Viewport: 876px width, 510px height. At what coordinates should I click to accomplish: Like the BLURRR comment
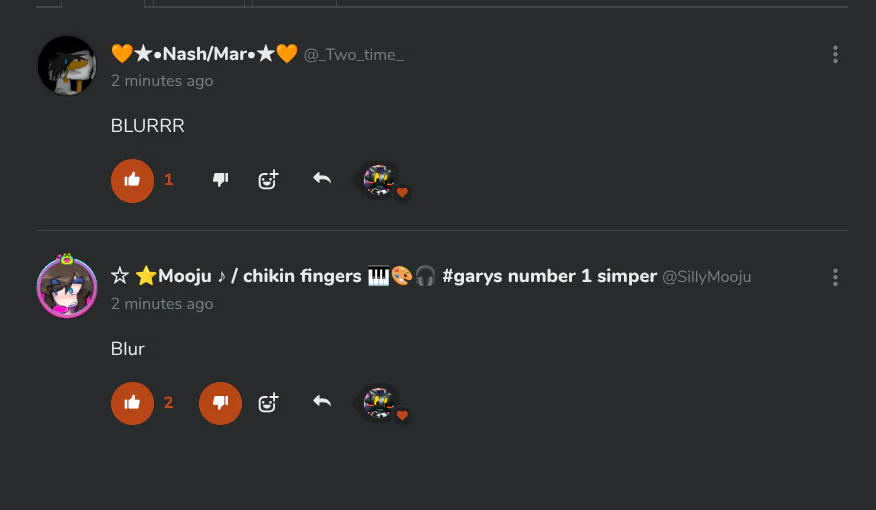point(132,180)
